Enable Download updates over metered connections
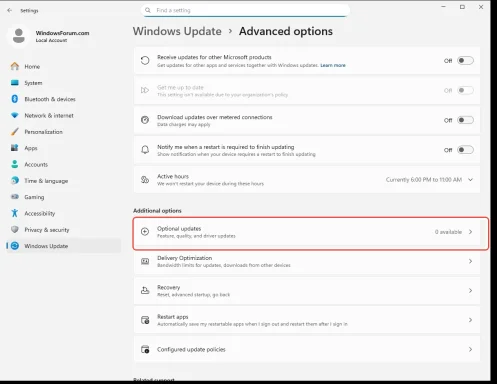Viewport: 497px width, 384px height. pos(465,120)
